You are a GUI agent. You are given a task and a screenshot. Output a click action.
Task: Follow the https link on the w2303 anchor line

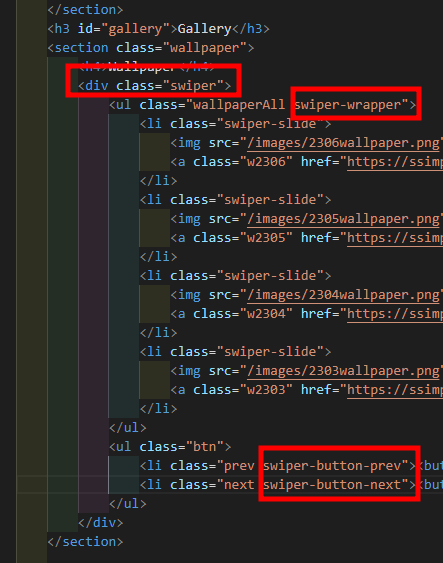(x=395, y=390)
